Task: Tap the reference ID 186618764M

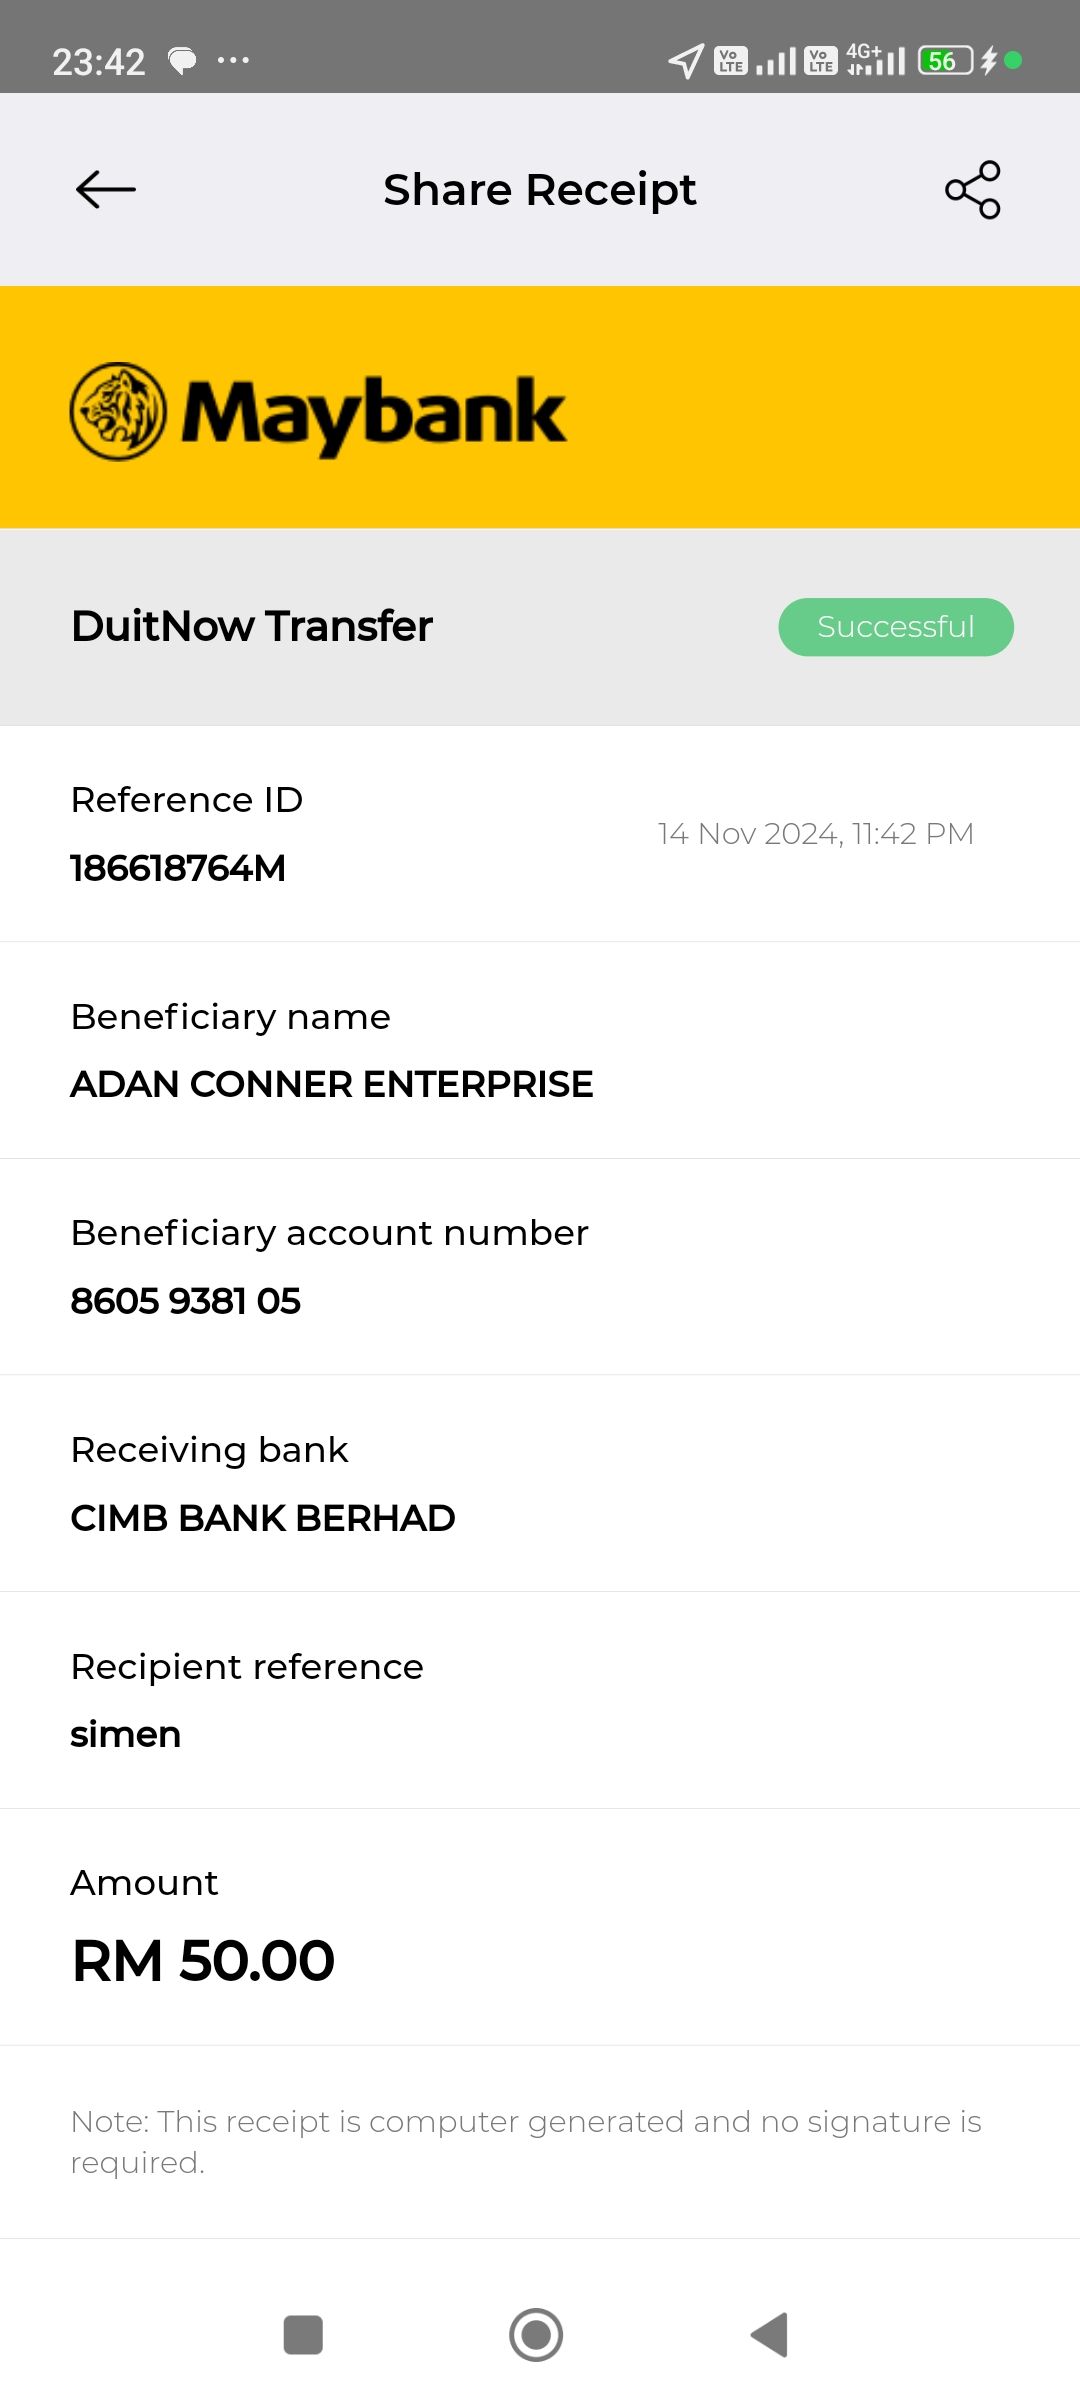Action: pyautogui.click(x=178, y=868)
